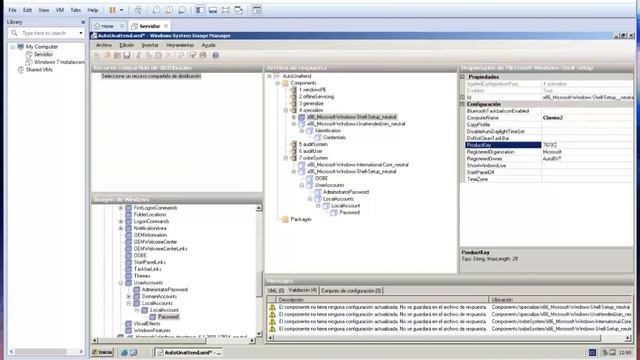Select the ProductKey property row

pos(549,145)
